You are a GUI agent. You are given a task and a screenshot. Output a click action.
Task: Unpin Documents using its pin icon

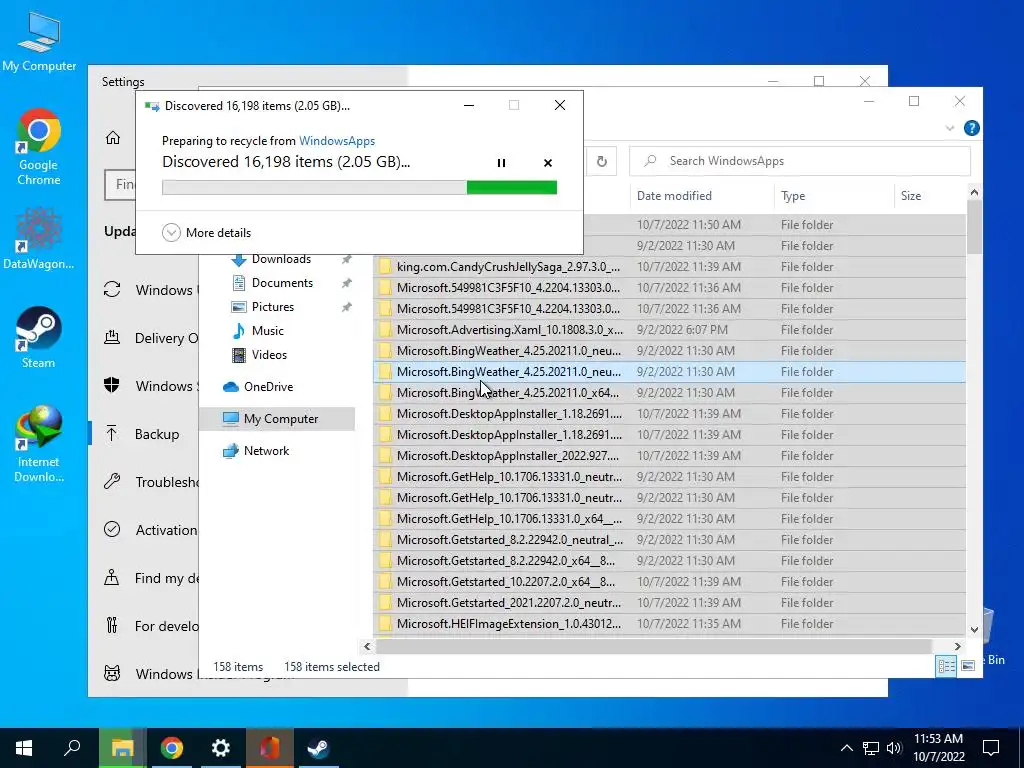click(346, 283)
